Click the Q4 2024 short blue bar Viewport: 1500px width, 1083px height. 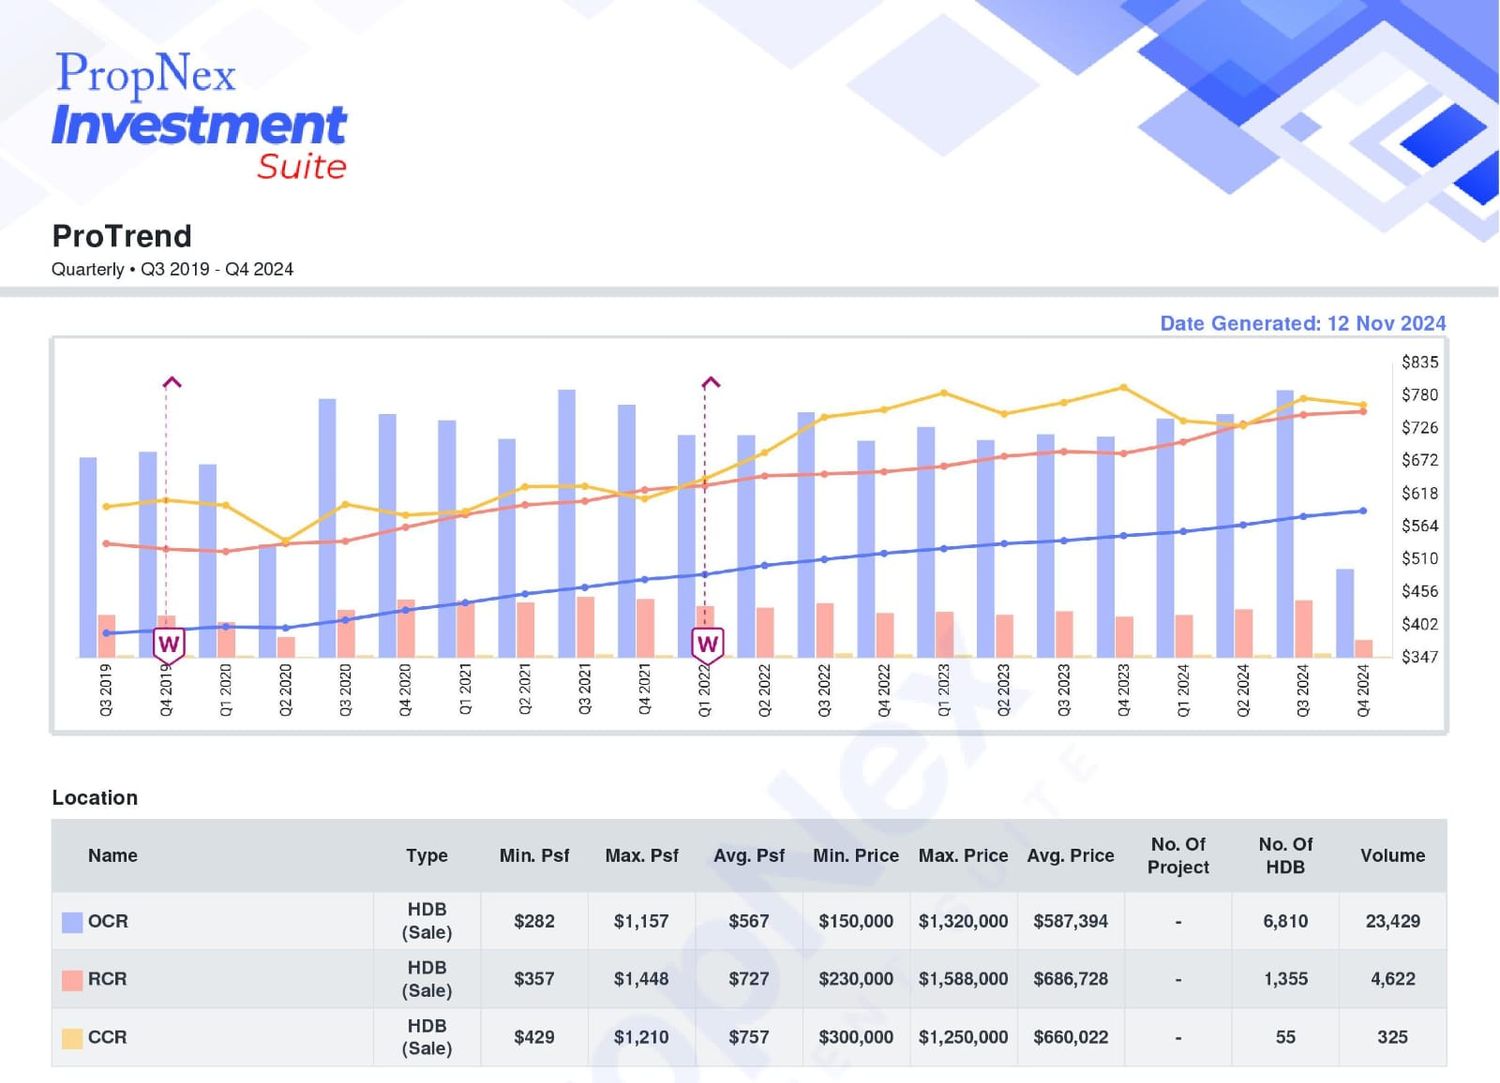pos(1345,613)
